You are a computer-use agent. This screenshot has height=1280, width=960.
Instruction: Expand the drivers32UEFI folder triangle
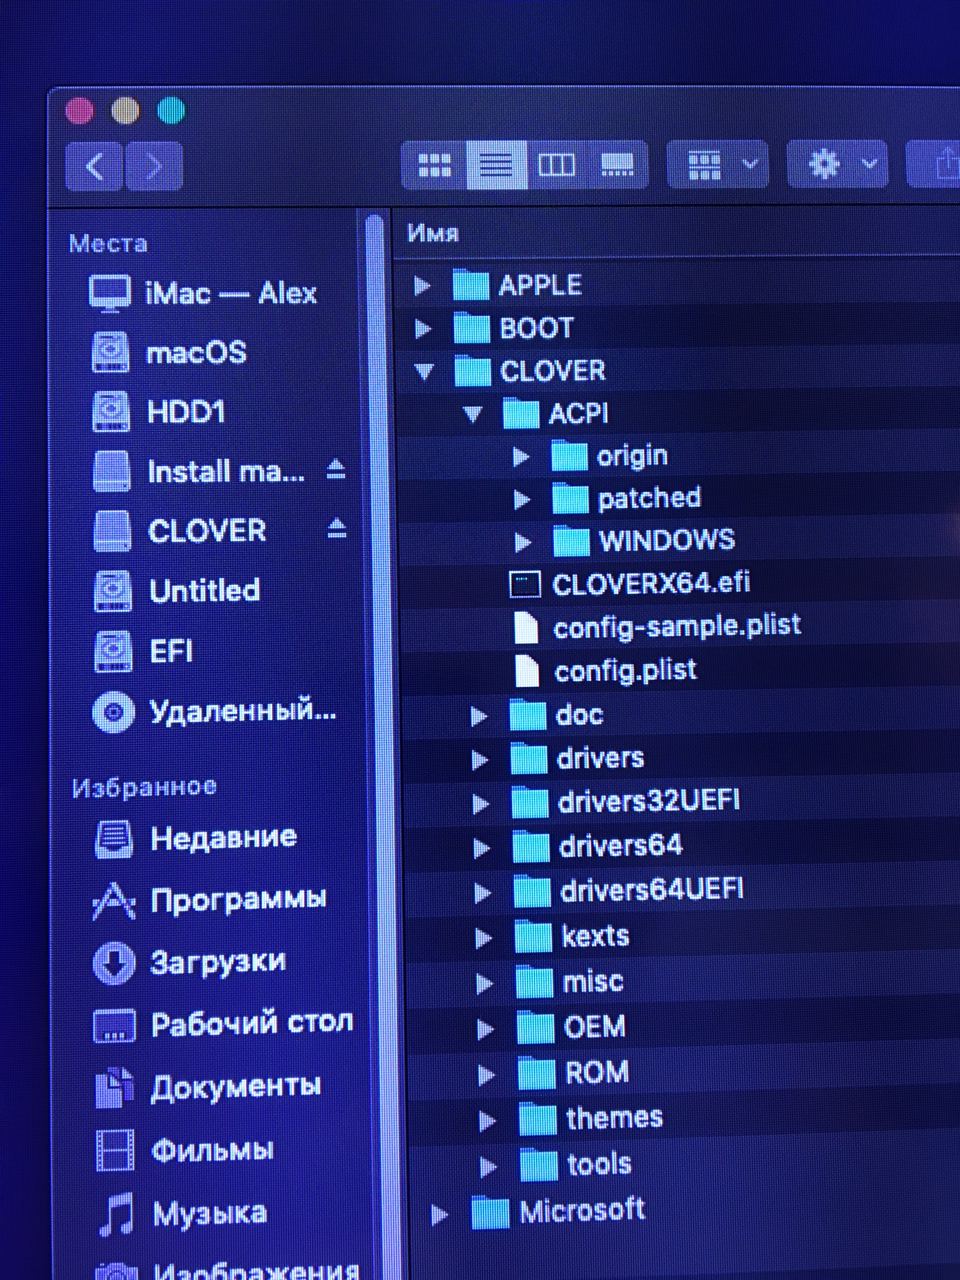point(481,803)
